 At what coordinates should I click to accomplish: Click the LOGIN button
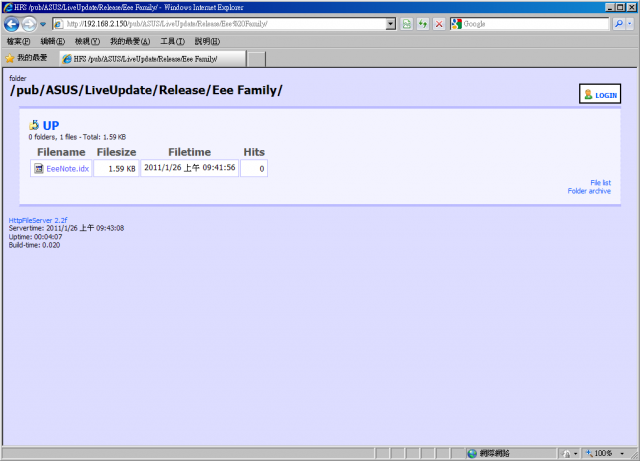coord(600,94)
